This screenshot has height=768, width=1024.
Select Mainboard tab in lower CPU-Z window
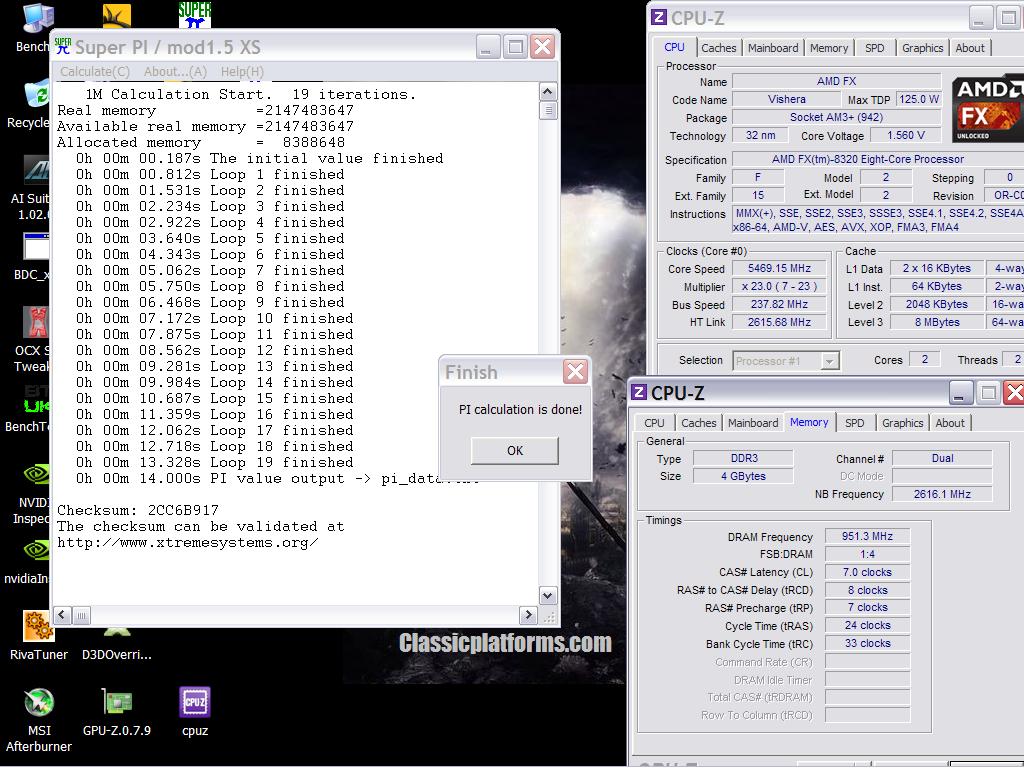point(753,423)
